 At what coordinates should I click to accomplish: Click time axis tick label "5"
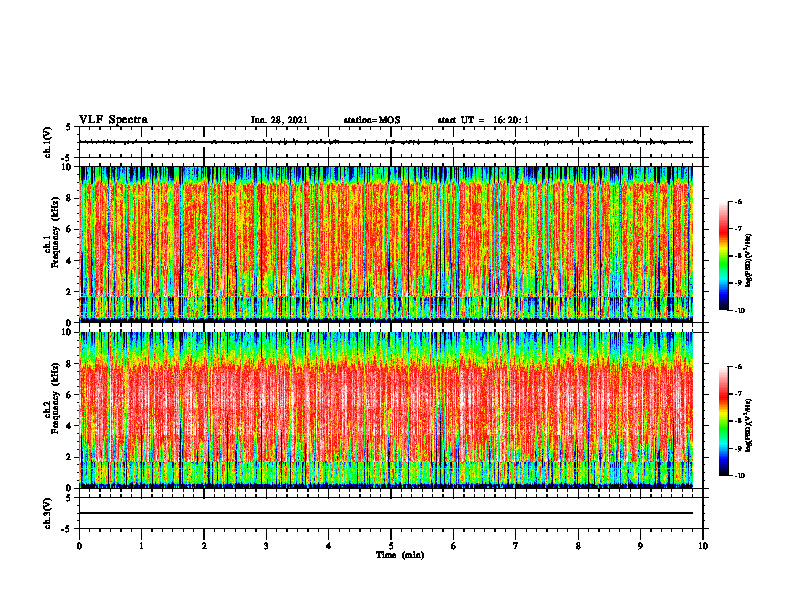pyautogui.click(x=391, y=546)
